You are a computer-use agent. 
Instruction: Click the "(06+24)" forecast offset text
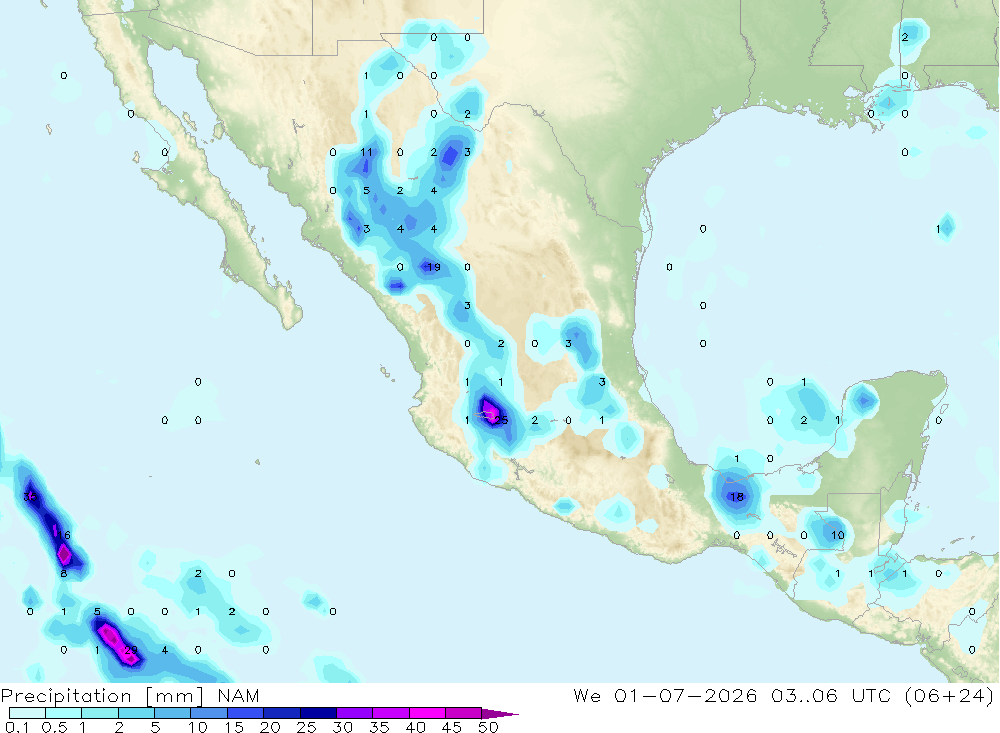coord(949,696)
